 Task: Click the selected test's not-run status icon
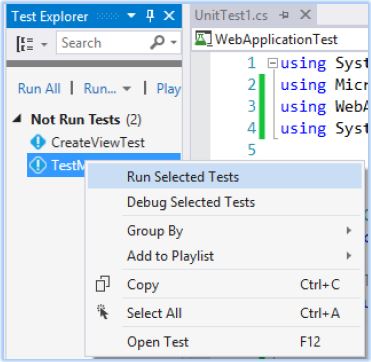[38, 165]
